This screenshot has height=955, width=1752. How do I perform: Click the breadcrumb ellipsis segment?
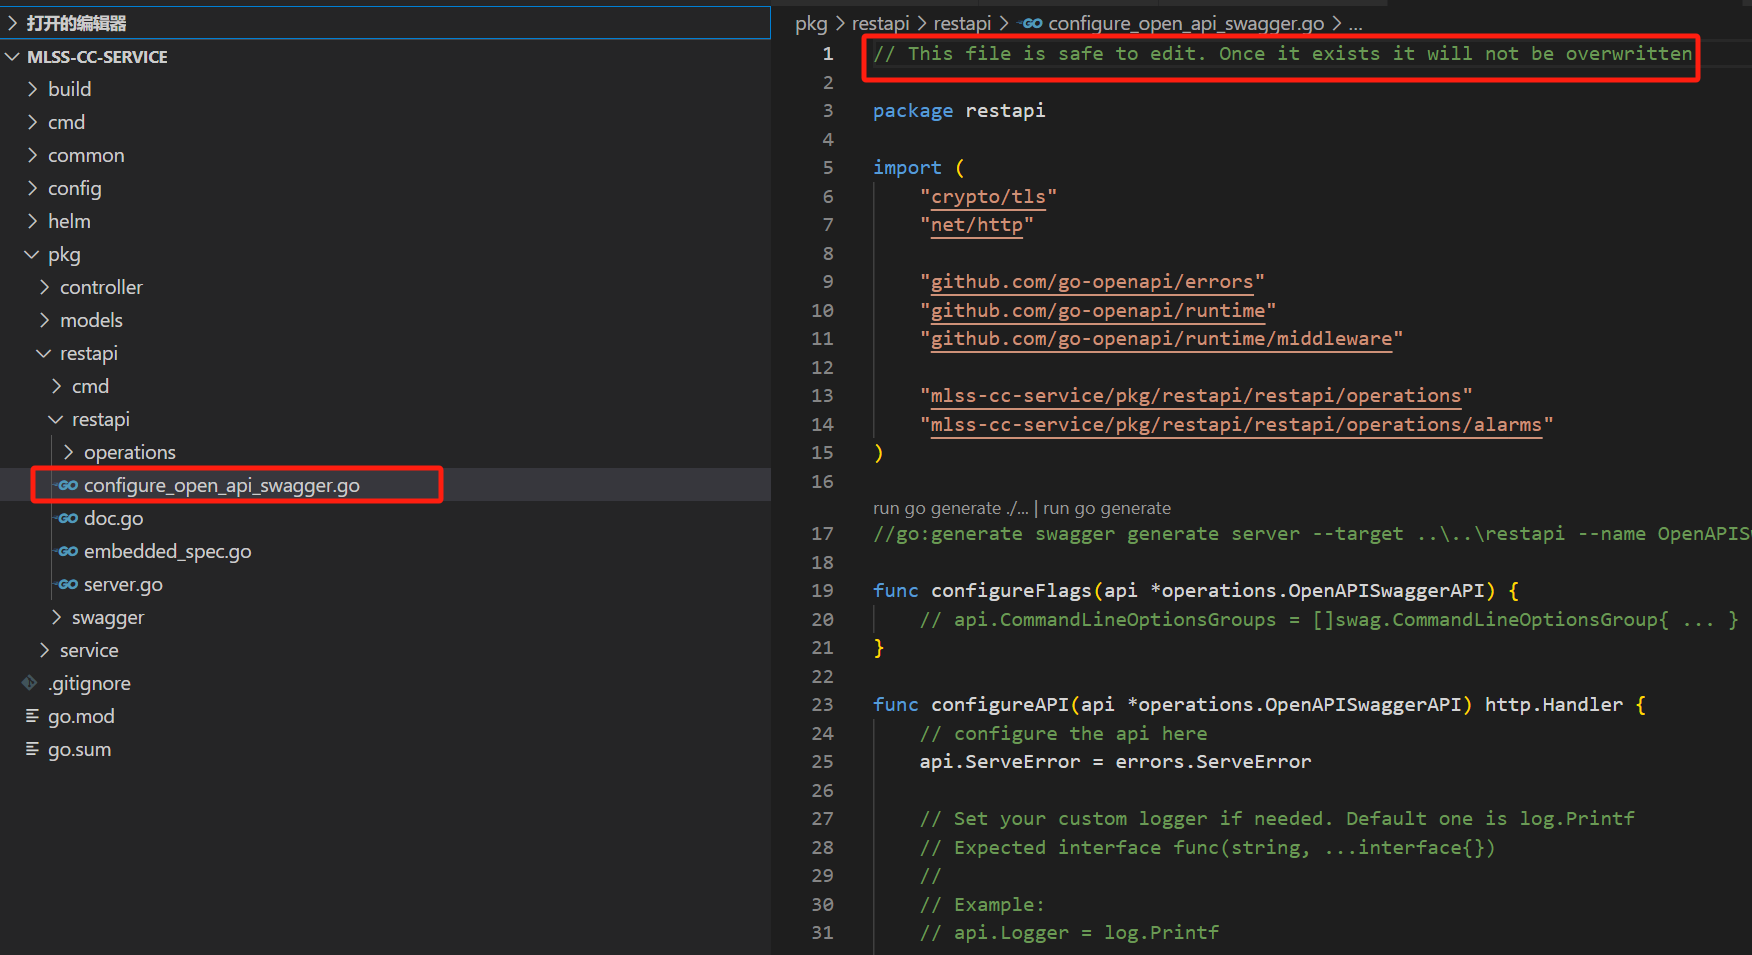[x=1355, y=23]
